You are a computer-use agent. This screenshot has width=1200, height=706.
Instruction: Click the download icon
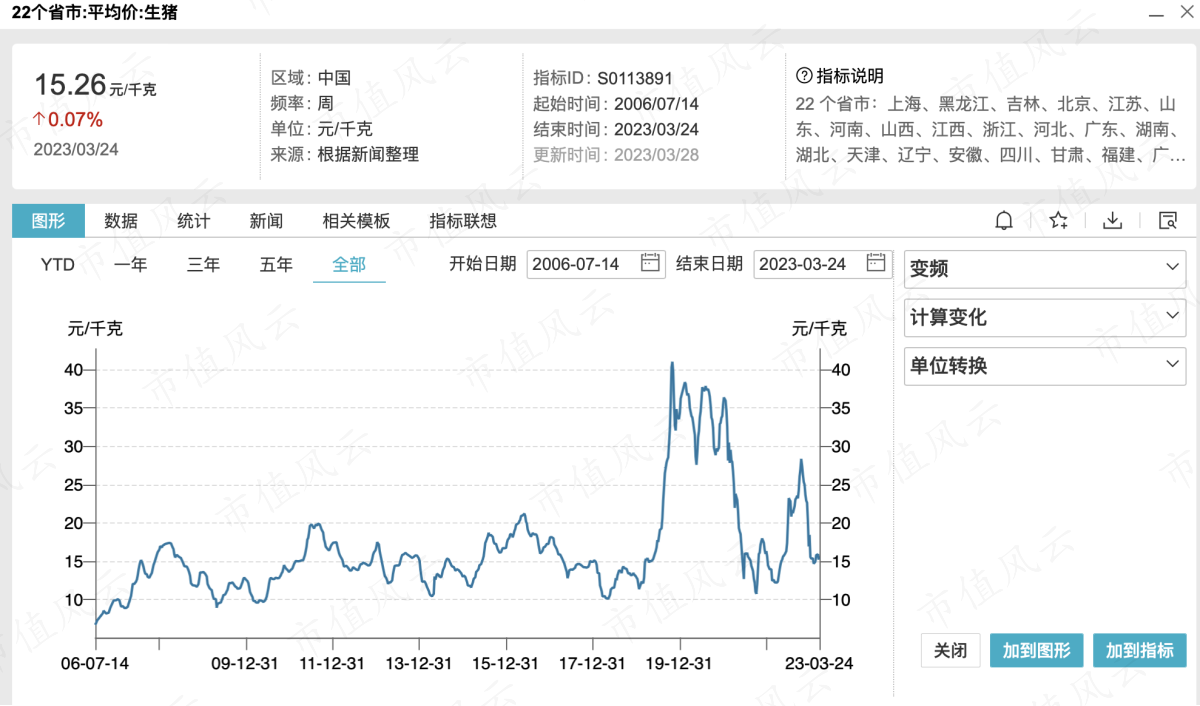coord(1112,221)
